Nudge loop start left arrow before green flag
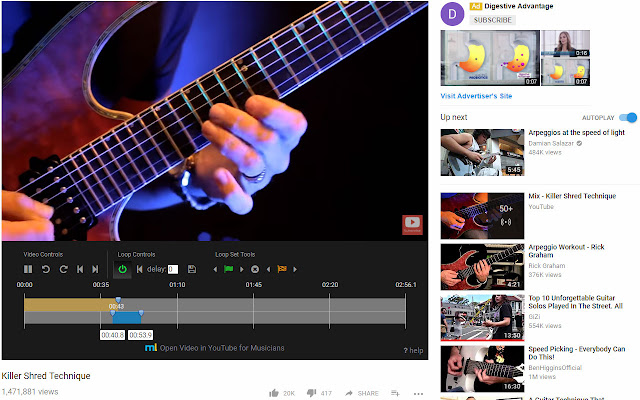Viewport: 640px width, 400px height. [x=215, y=269]
